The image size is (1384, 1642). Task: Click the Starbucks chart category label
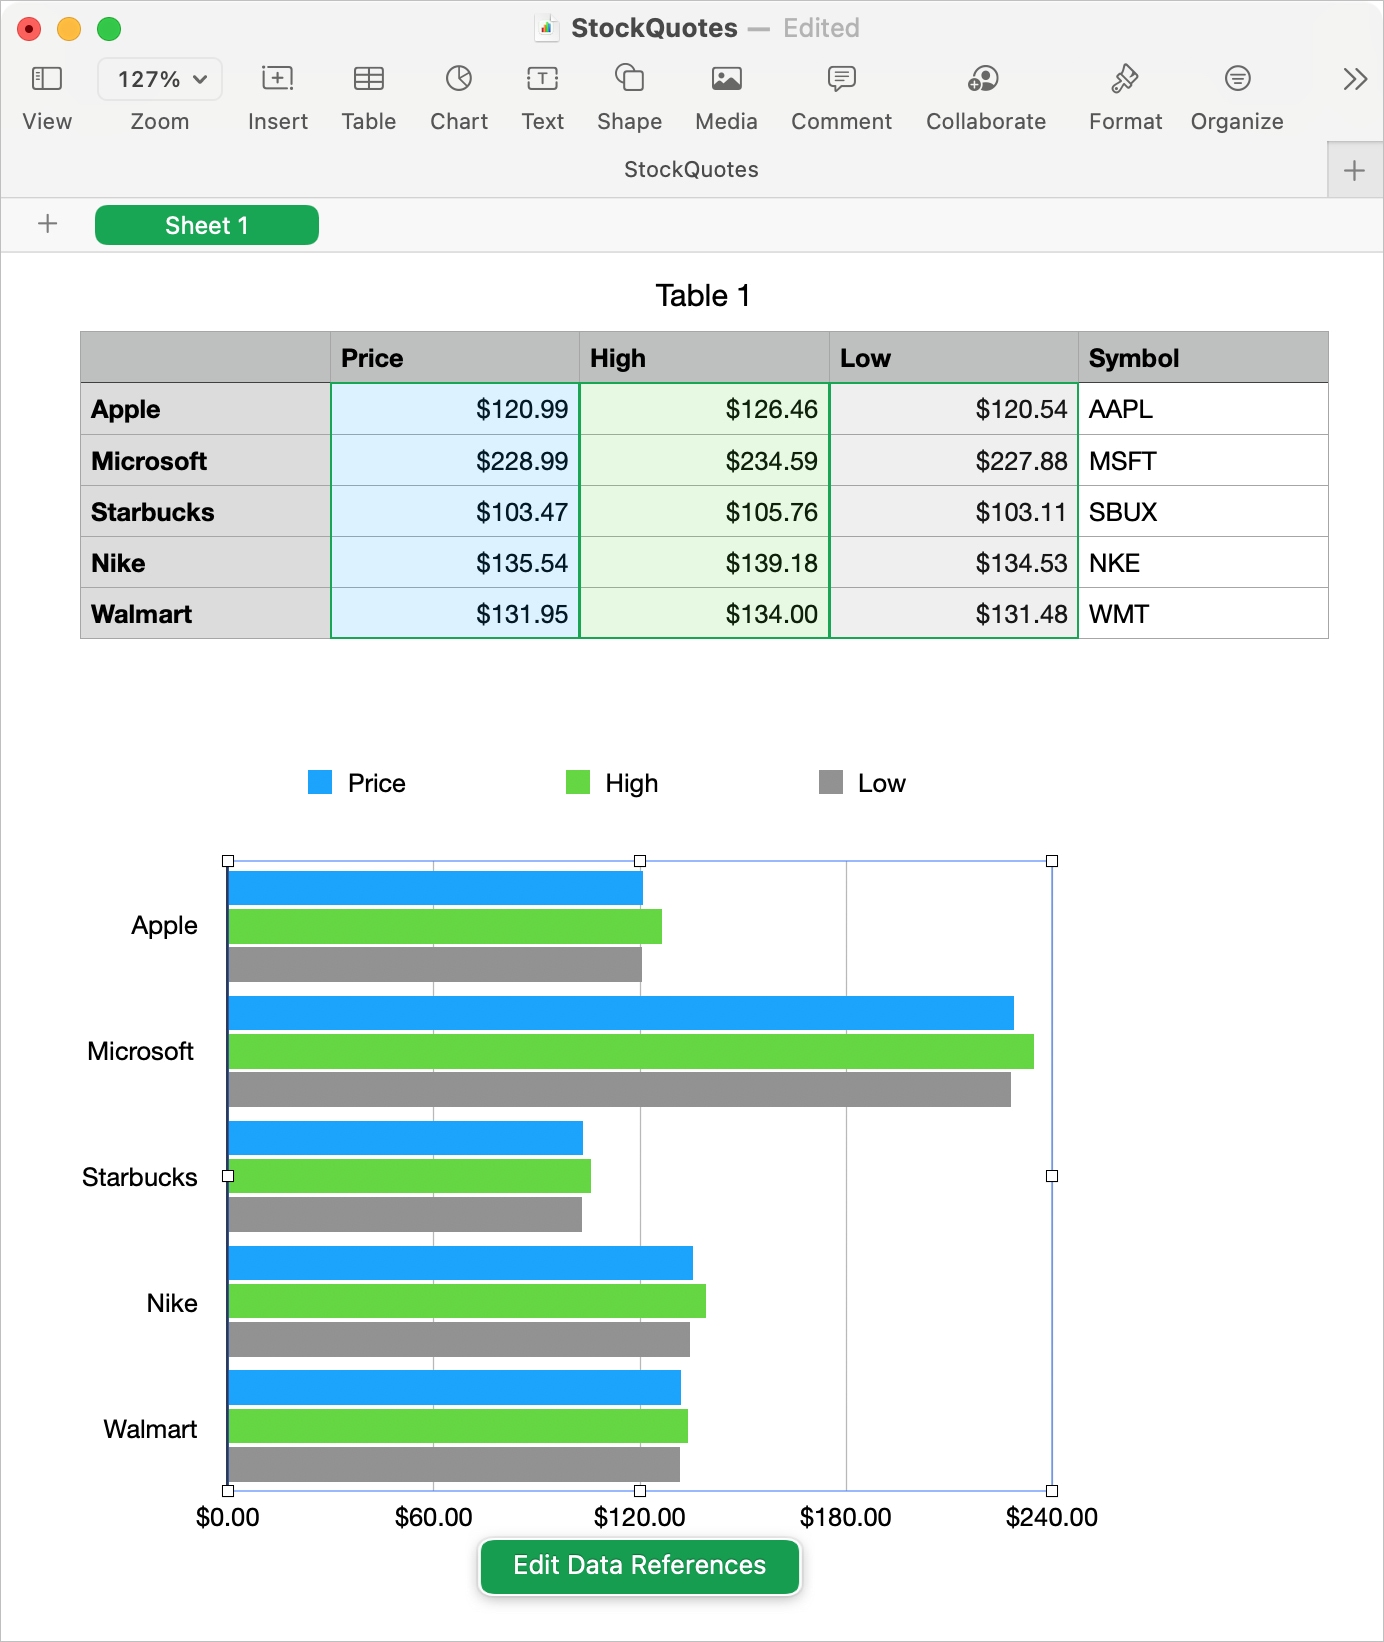coord(140,1177)
